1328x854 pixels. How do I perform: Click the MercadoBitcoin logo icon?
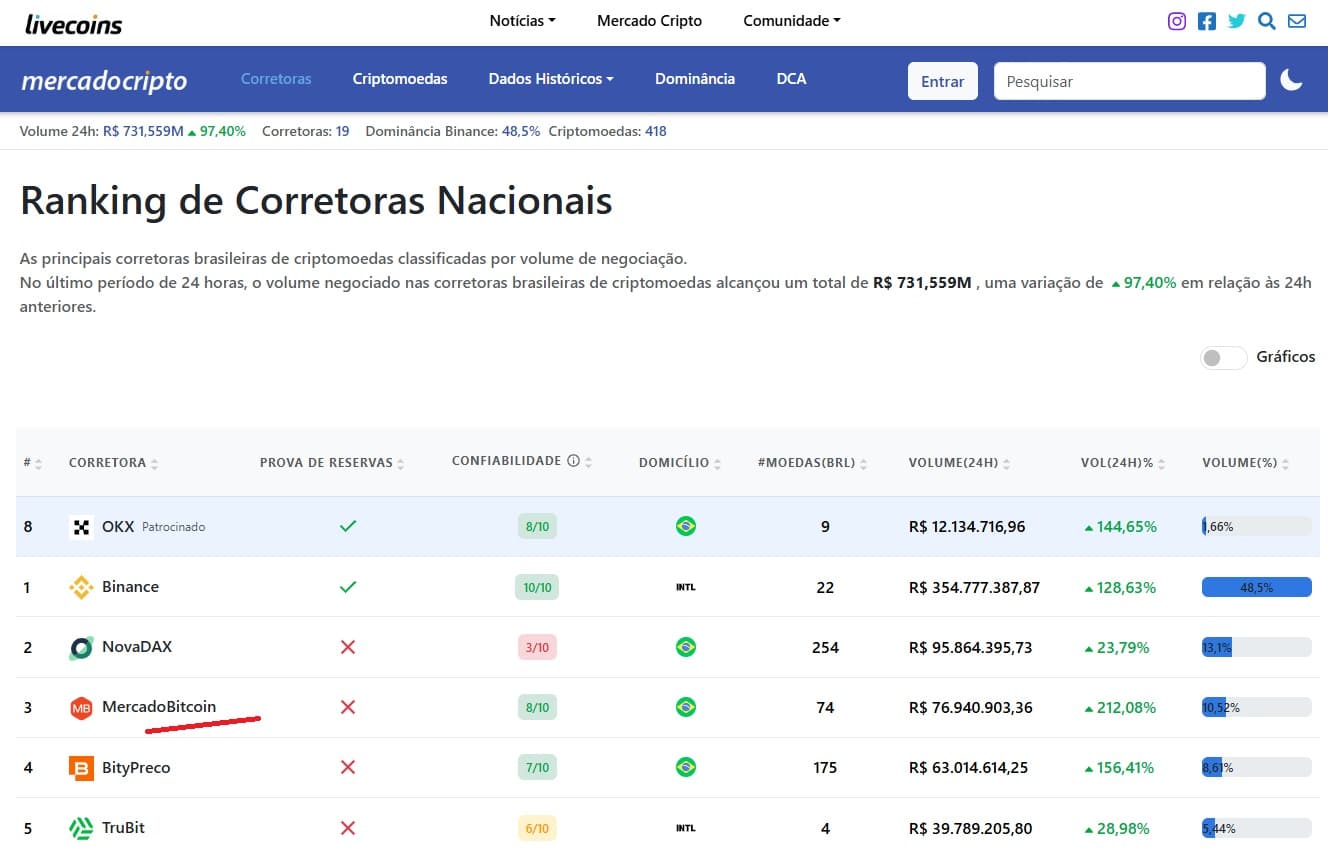[x=81, y=707]
